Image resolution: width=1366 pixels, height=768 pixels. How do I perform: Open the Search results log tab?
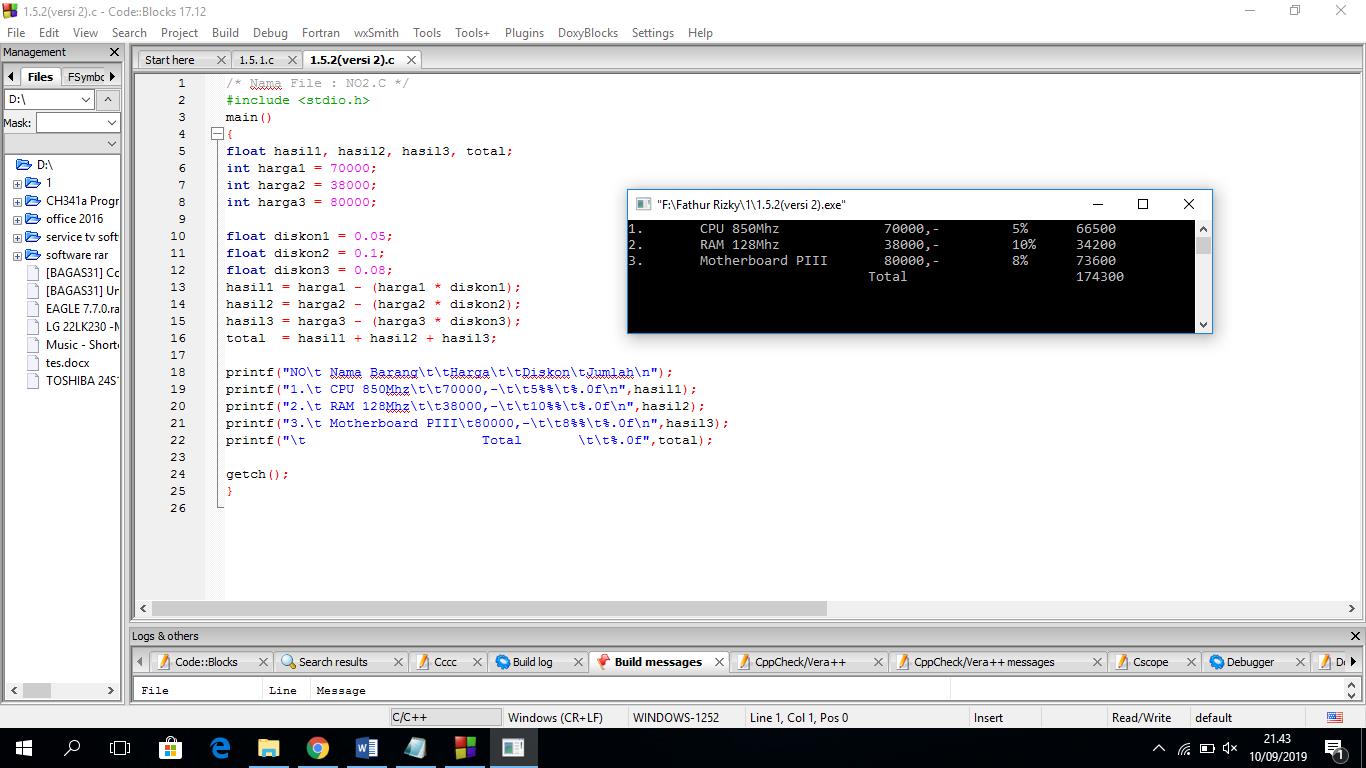pos(333,662)
